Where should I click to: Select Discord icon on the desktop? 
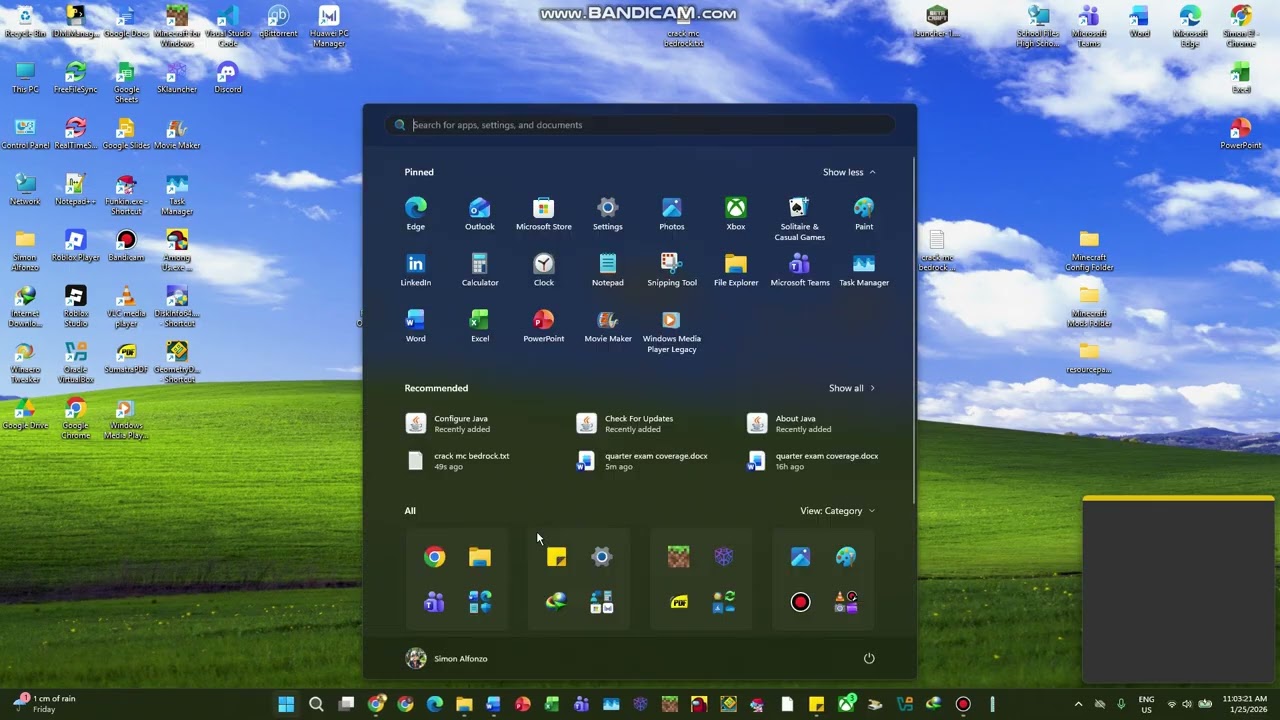227,77
